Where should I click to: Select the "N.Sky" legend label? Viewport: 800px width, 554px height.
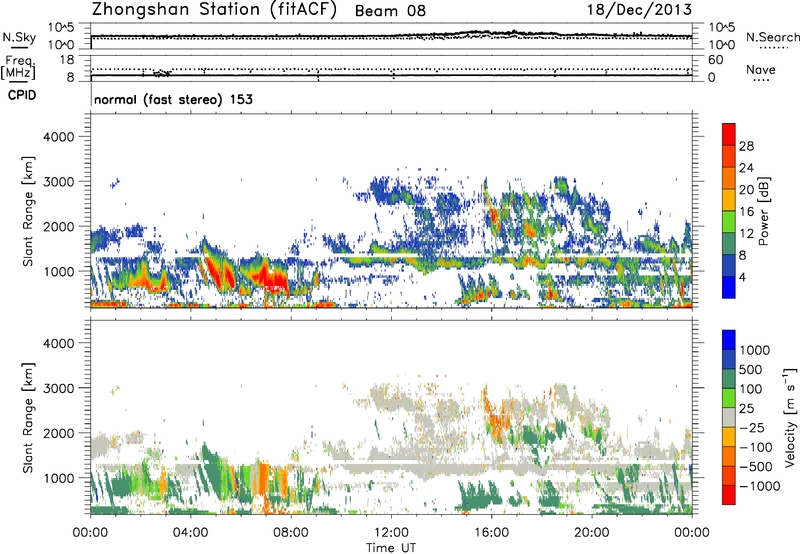[x=19, y=37]
